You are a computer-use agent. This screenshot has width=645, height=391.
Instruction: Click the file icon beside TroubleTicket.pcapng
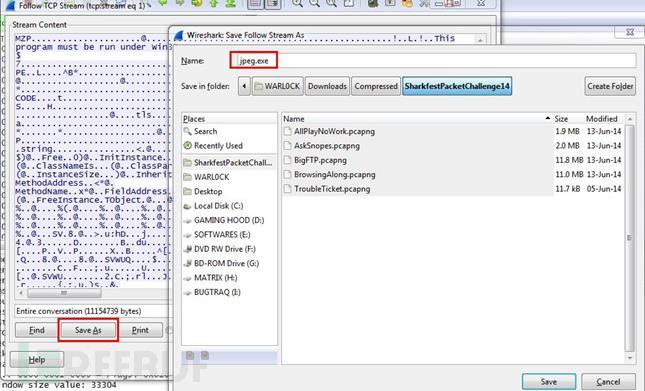[x=288, y=189]
